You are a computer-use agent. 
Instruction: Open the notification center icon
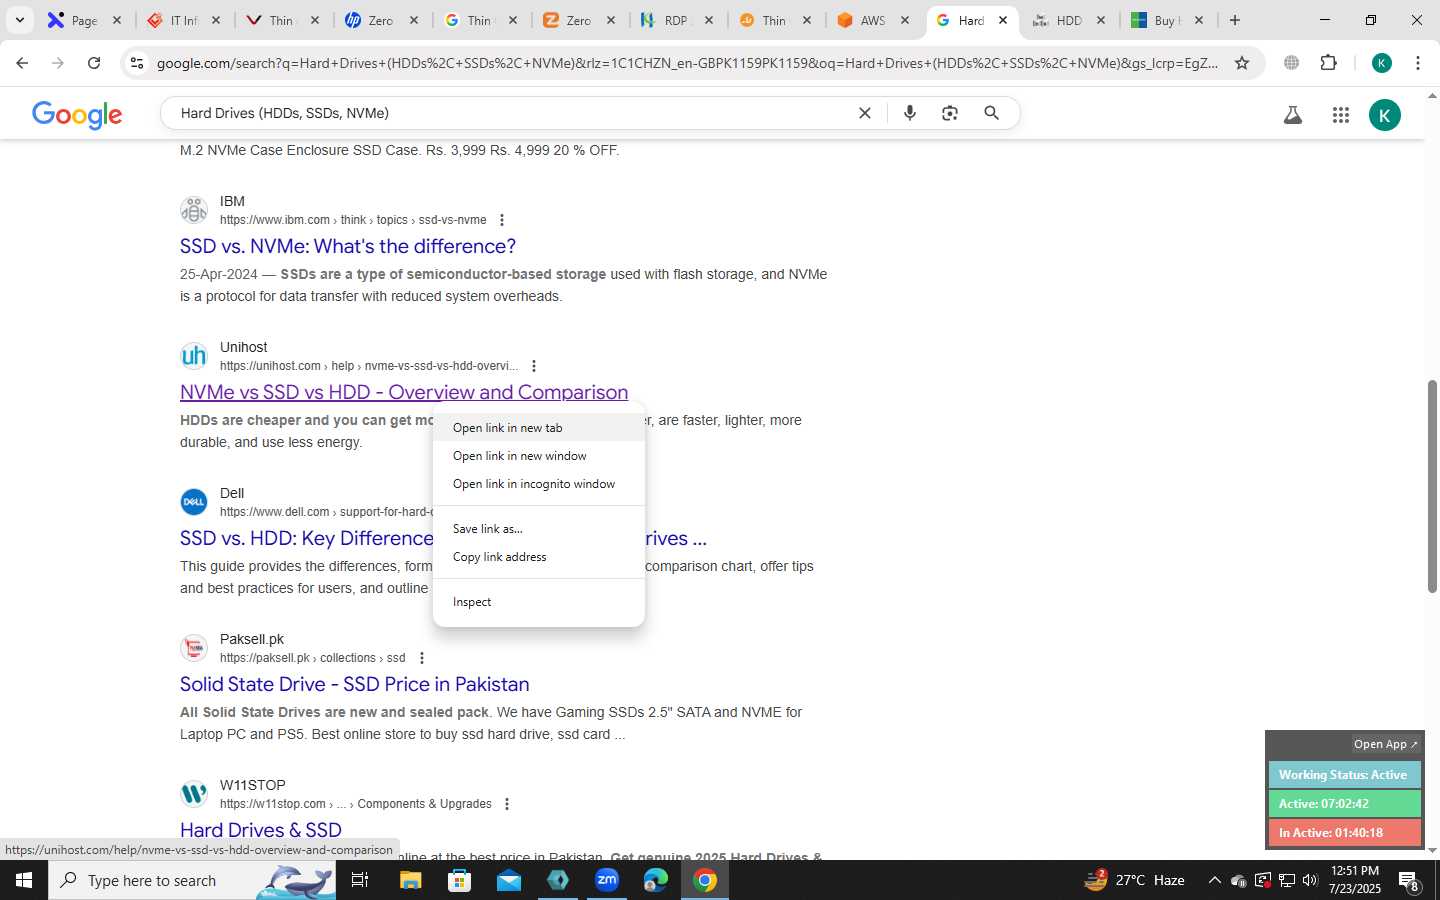[1409, 881]
